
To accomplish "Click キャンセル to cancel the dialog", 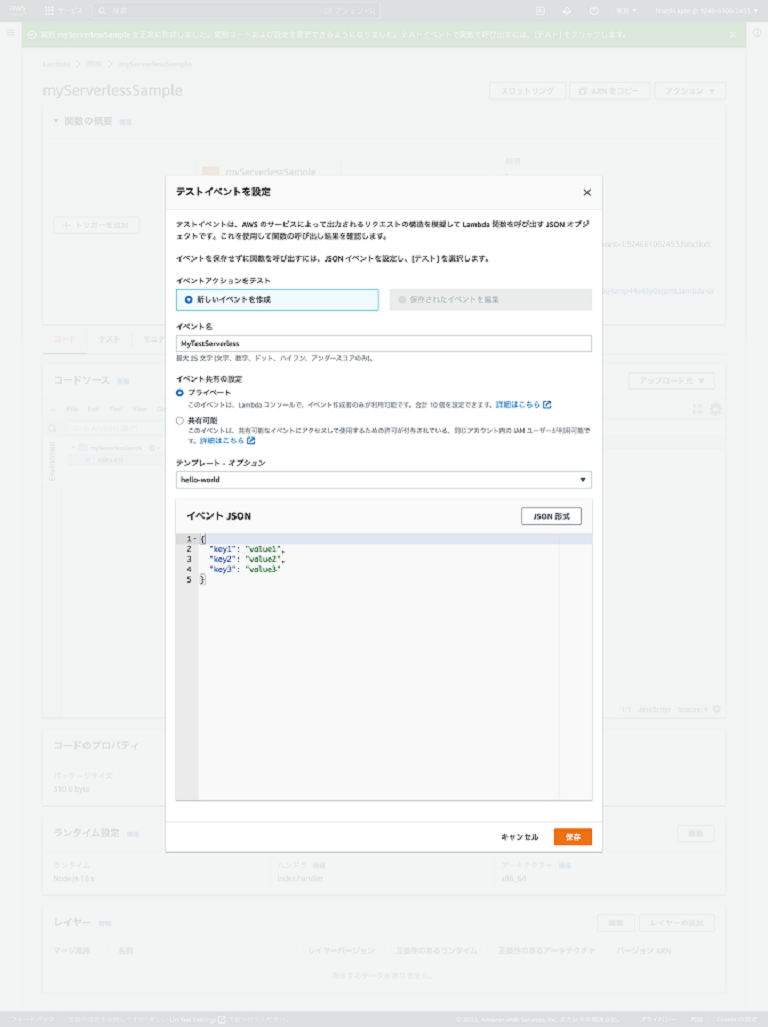I will click(x=519, y=837).
